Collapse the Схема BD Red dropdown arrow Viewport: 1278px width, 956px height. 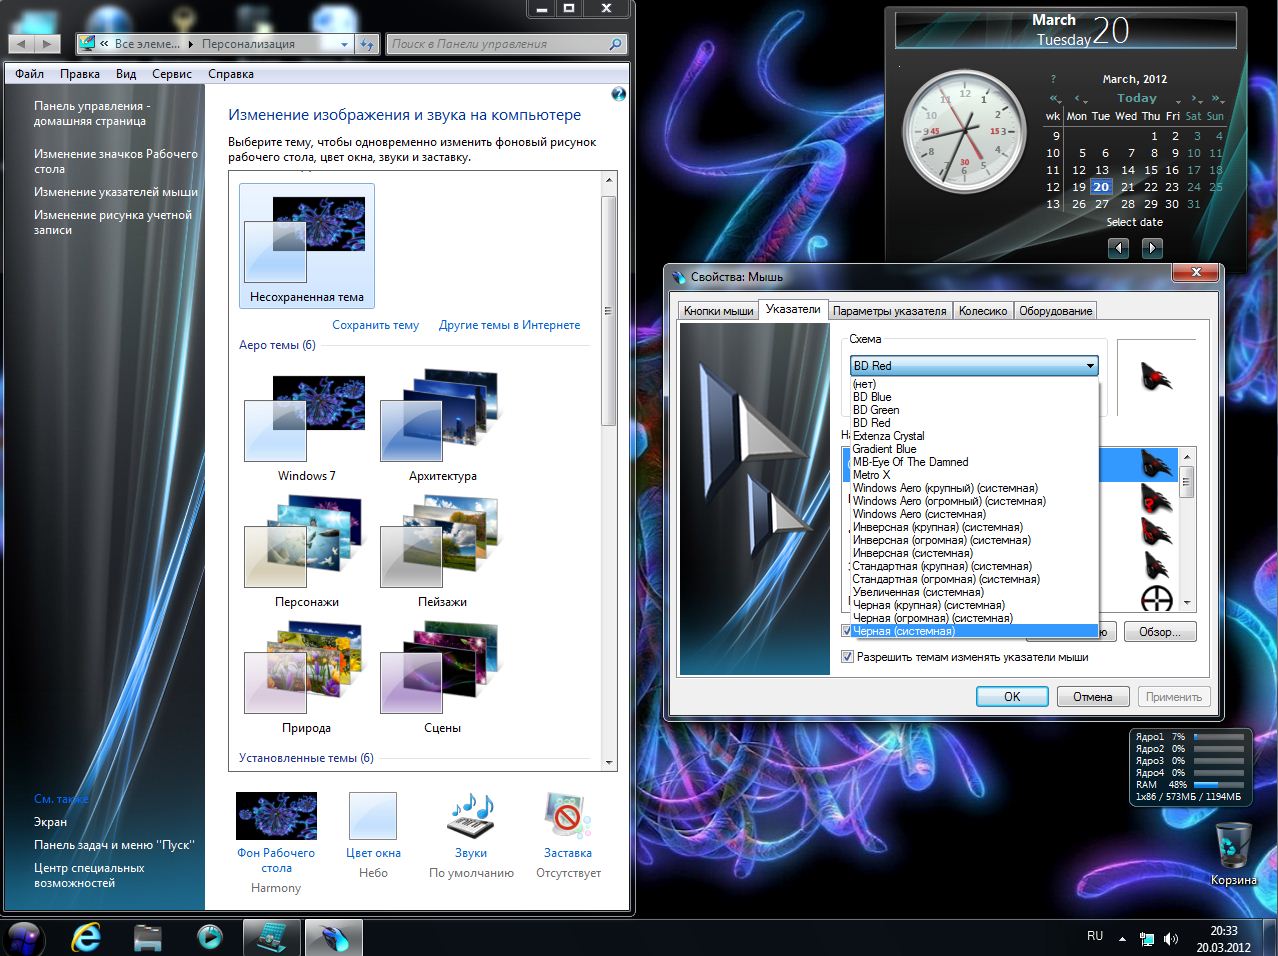click(x=1090, y=366)
